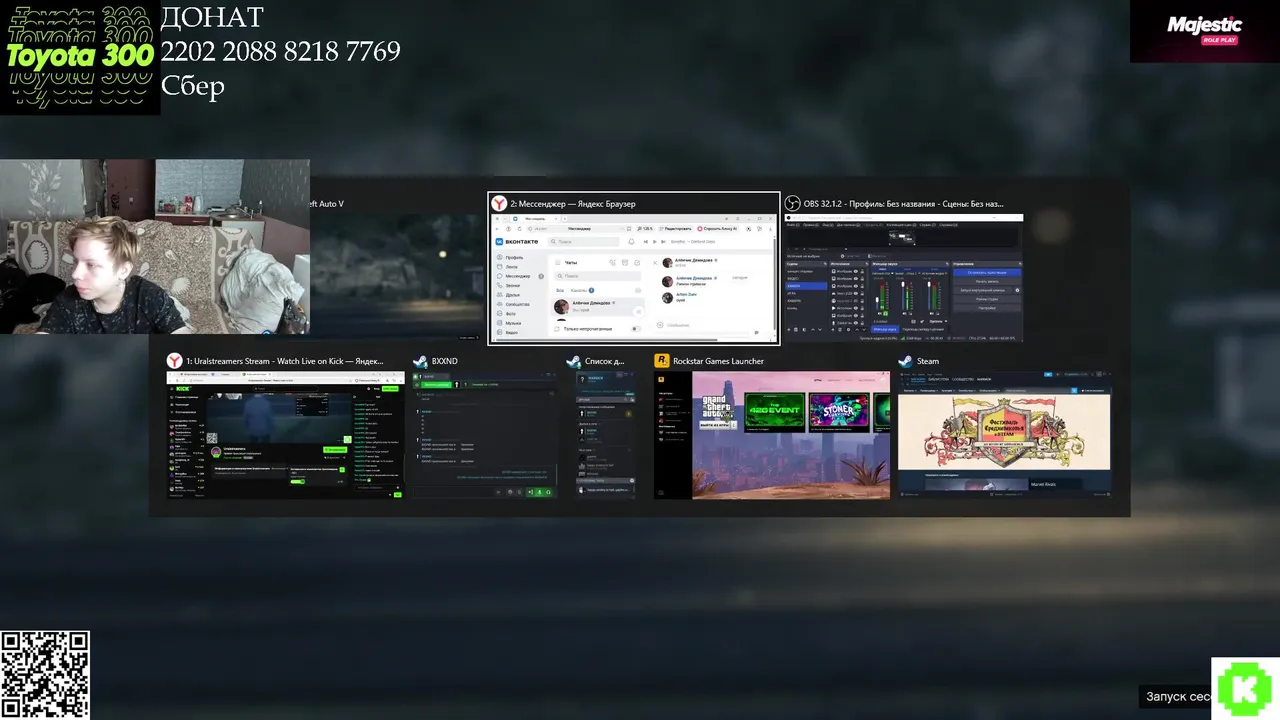Image resolution: width=1280 pixels, height=720 pixels.
Task: Click the Steam icon next to BXXND
Action: 421,361
